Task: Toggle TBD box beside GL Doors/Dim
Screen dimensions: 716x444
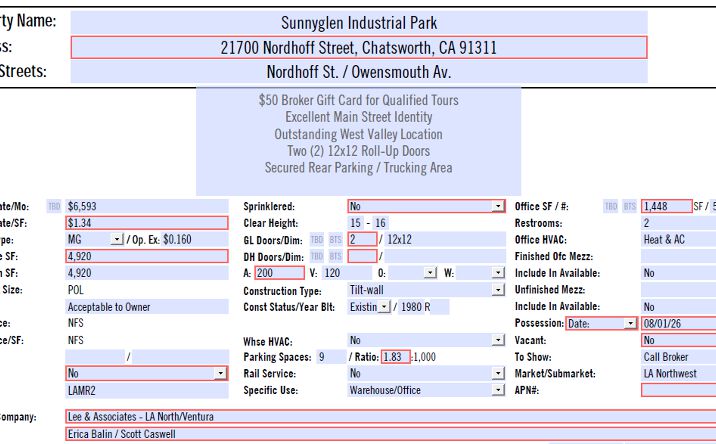Action: click(316, 240)
